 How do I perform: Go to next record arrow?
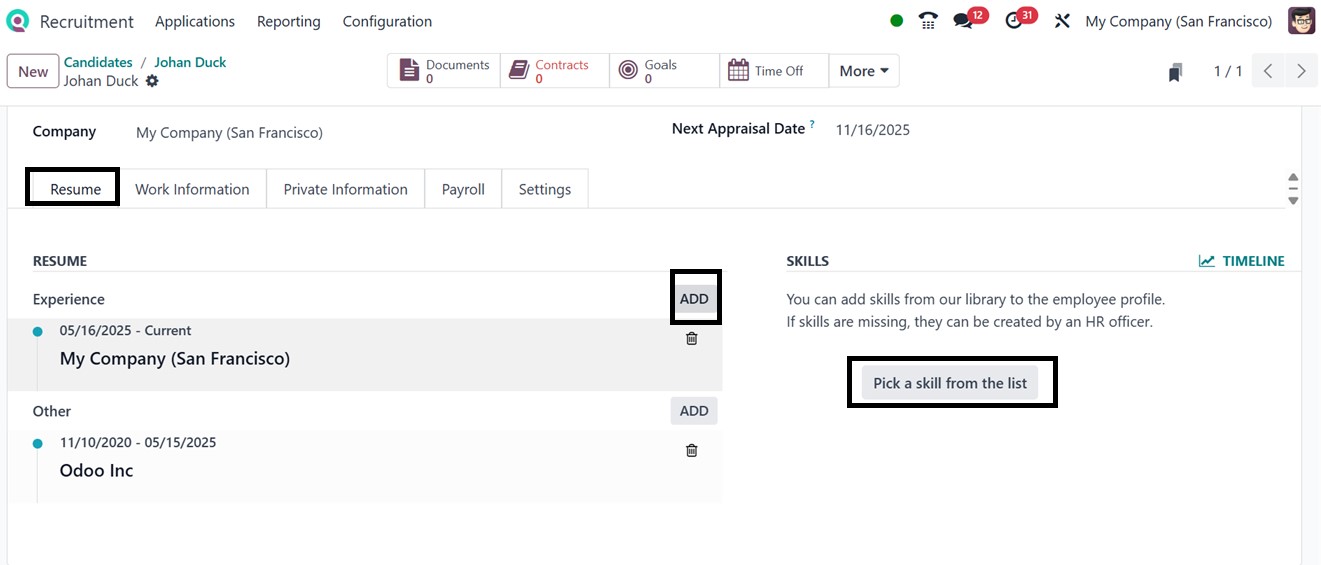click(1301, 71)
